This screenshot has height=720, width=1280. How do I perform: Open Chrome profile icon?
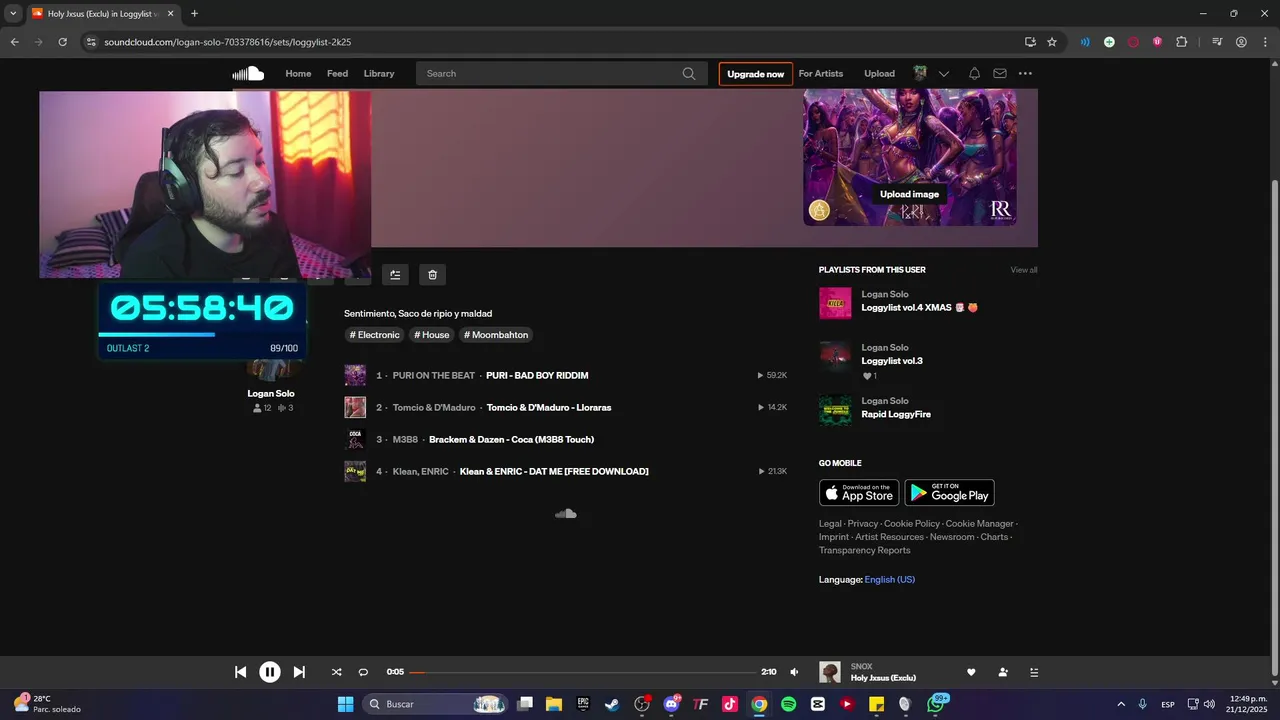[1241, 42]
